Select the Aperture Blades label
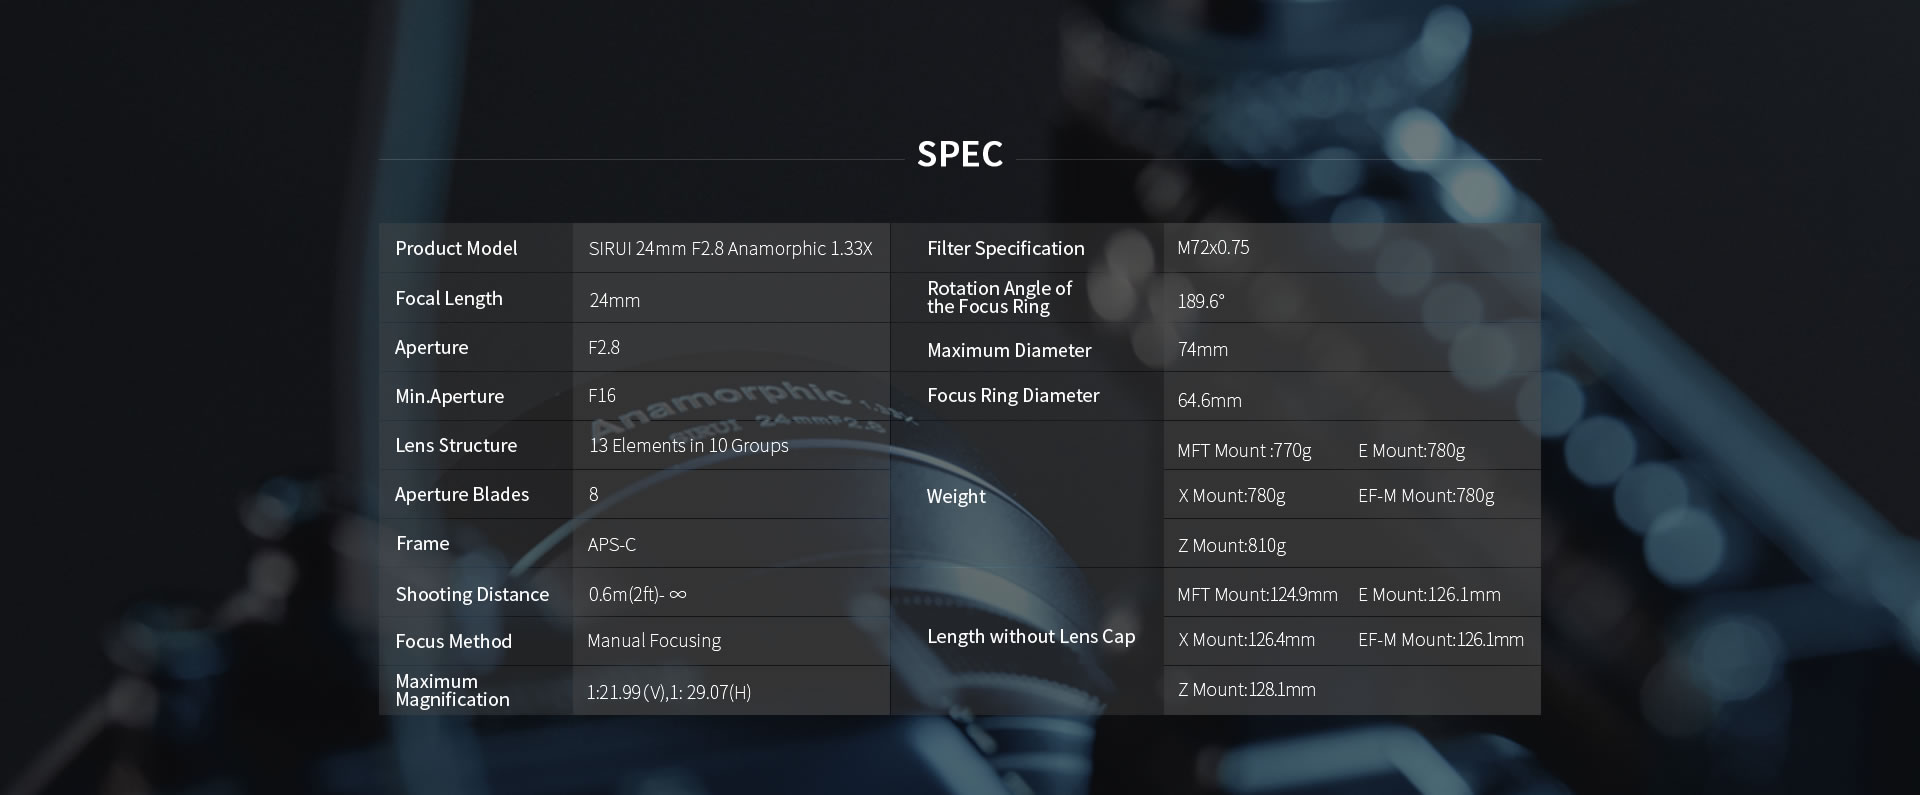1920x795 pixels. [x=462, y=494]
